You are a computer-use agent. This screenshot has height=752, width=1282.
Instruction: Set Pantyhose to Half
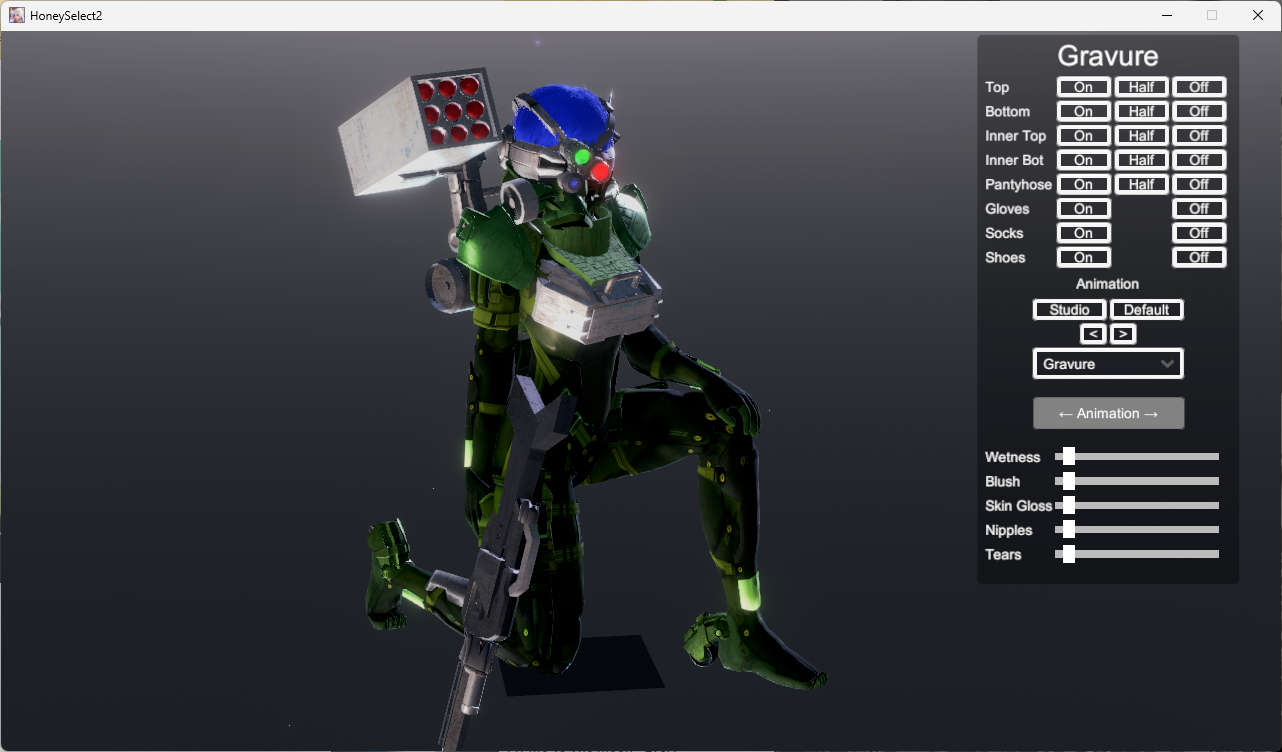click(1142, 184)
